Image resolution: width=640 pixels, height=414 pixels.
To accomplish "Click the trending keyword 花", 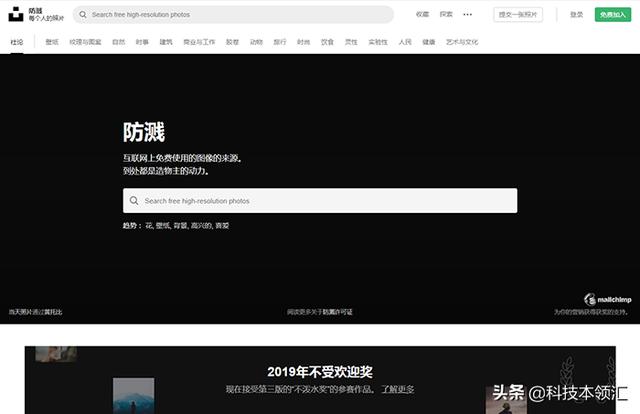I will tap(149, 225).
